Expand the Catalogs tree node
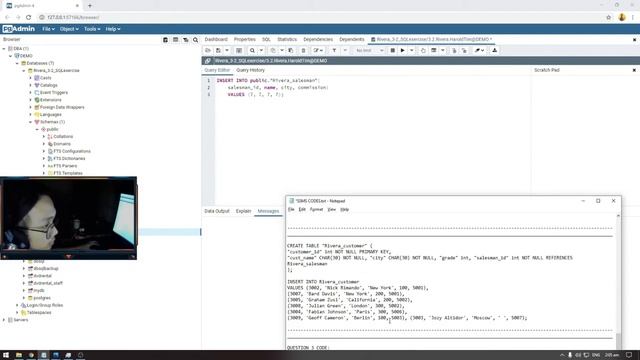The width and height of the screenshot is (640, 360). point(31,85)
